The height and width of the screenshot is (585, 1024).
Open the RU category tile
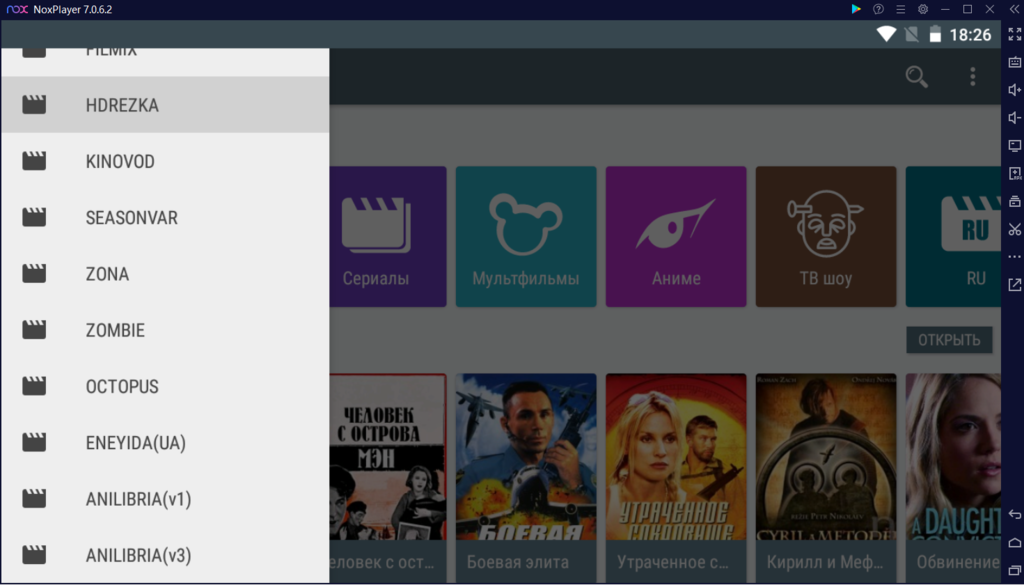point(953,236)
